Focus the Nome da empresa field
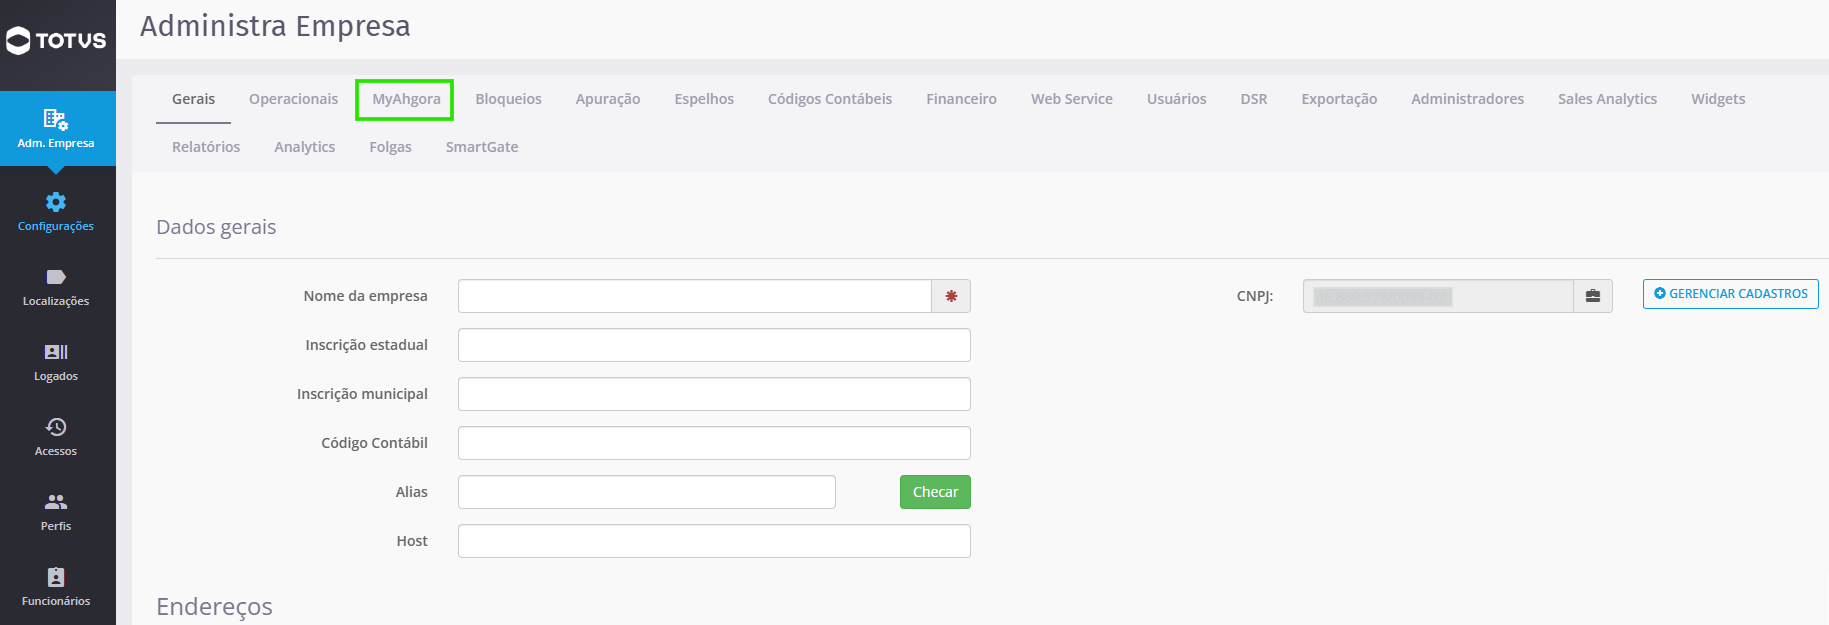Screen dimensions: 1829x625 pos(695,296)
